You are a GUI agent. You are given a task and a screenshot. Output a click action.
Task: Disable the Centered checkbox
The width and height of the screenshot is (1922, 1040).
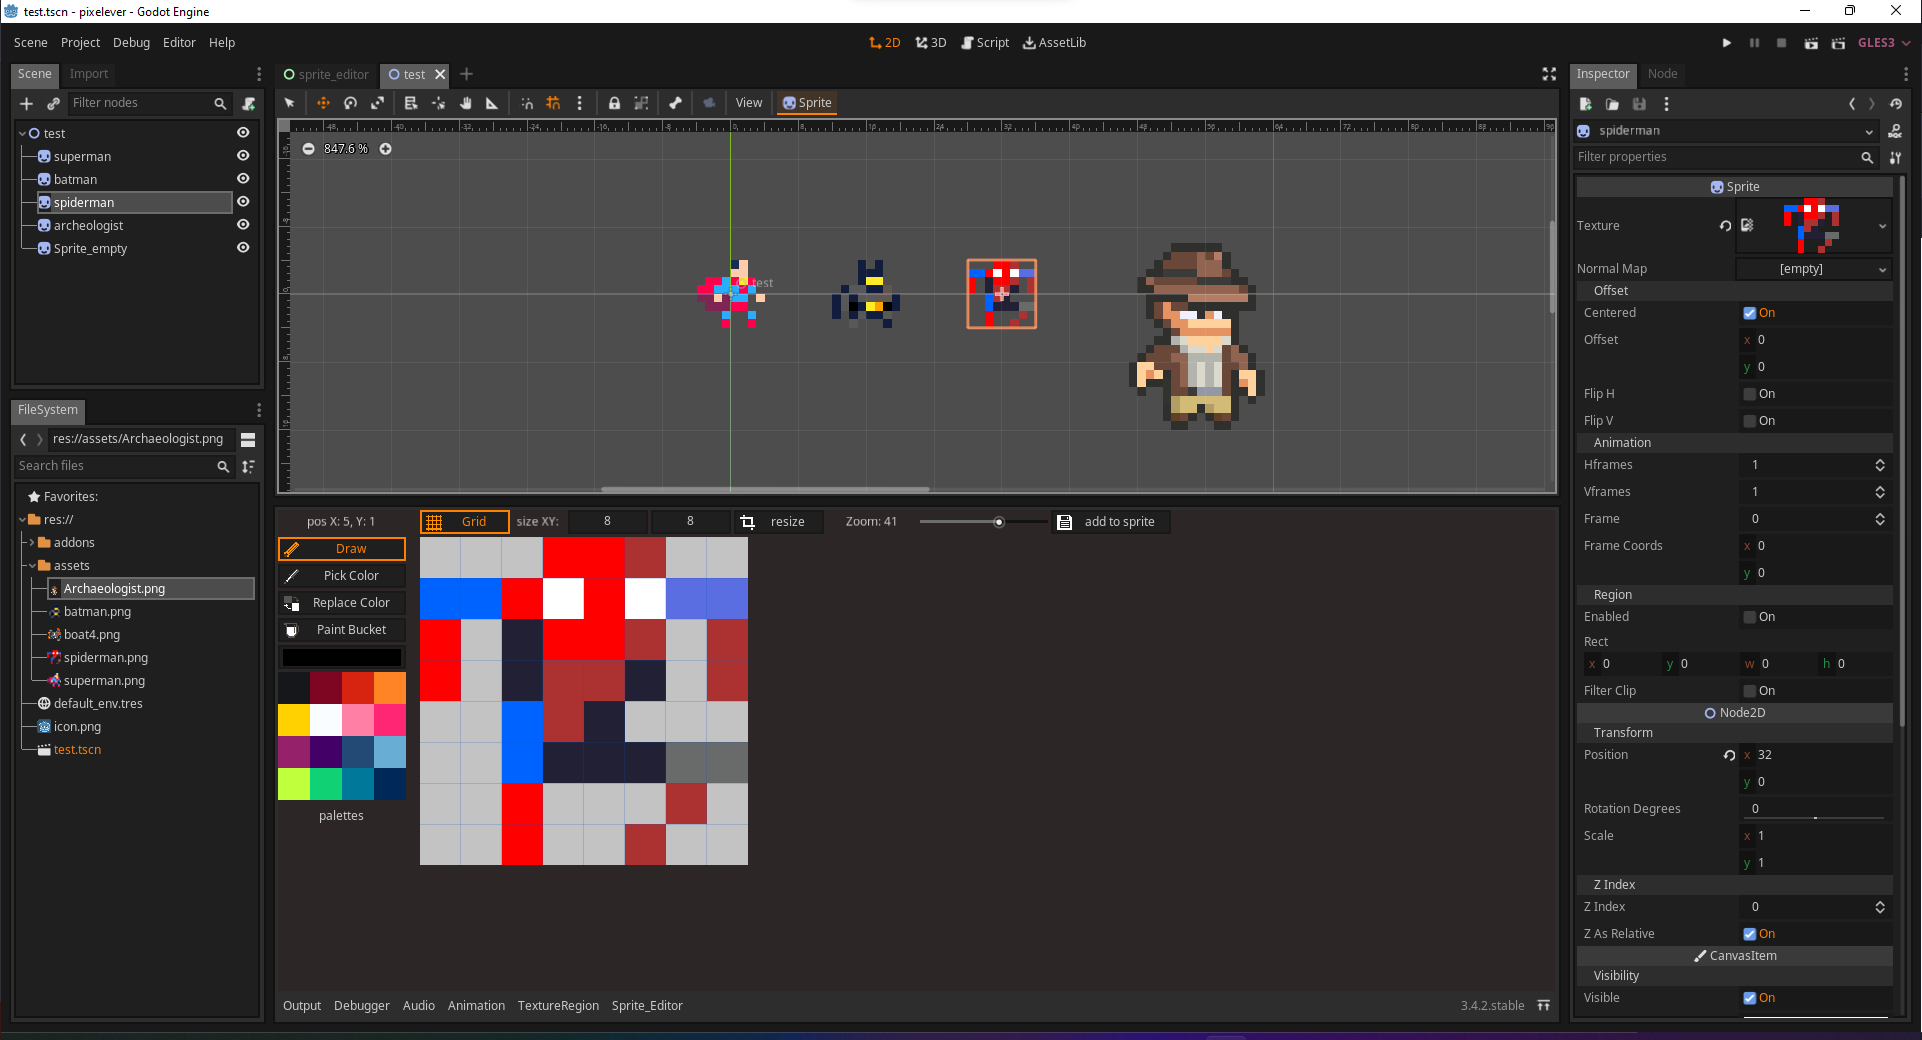click(1749, 313)
